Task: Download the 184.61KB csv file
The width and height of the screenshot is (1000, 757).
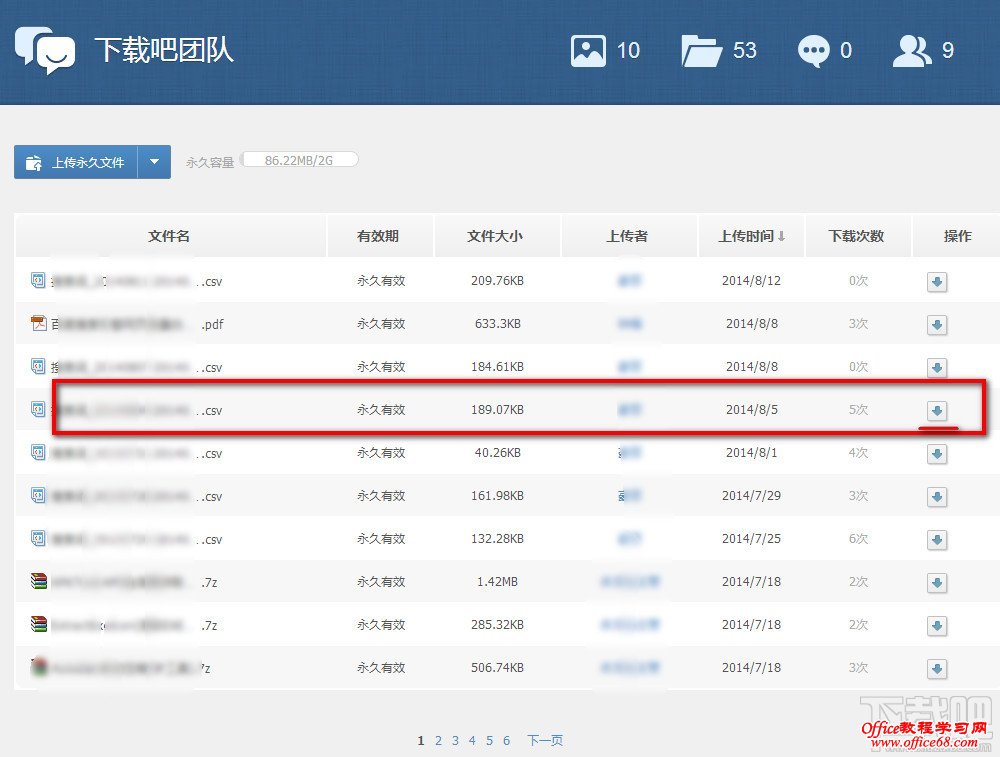Action: click(x=937, y=367)
